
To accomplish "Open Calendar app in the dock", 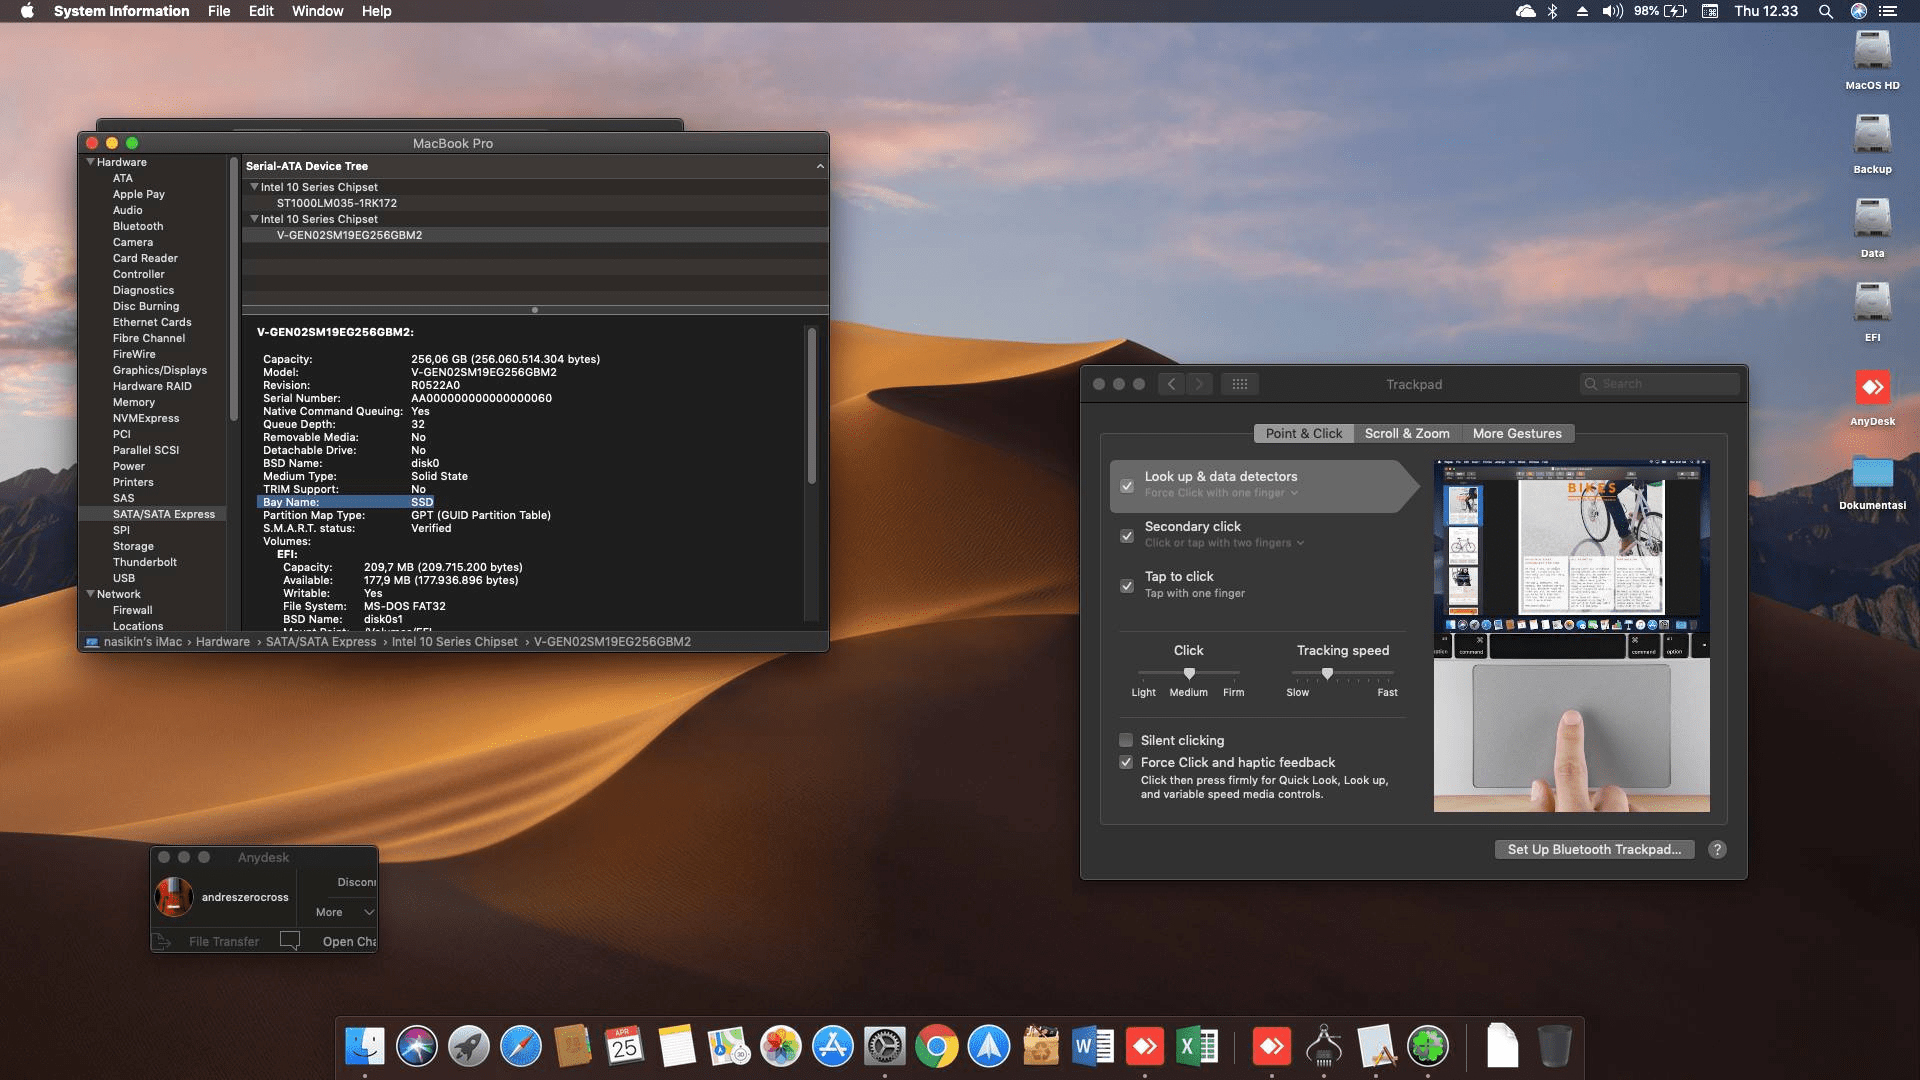I will click(x=625, y=1047).
